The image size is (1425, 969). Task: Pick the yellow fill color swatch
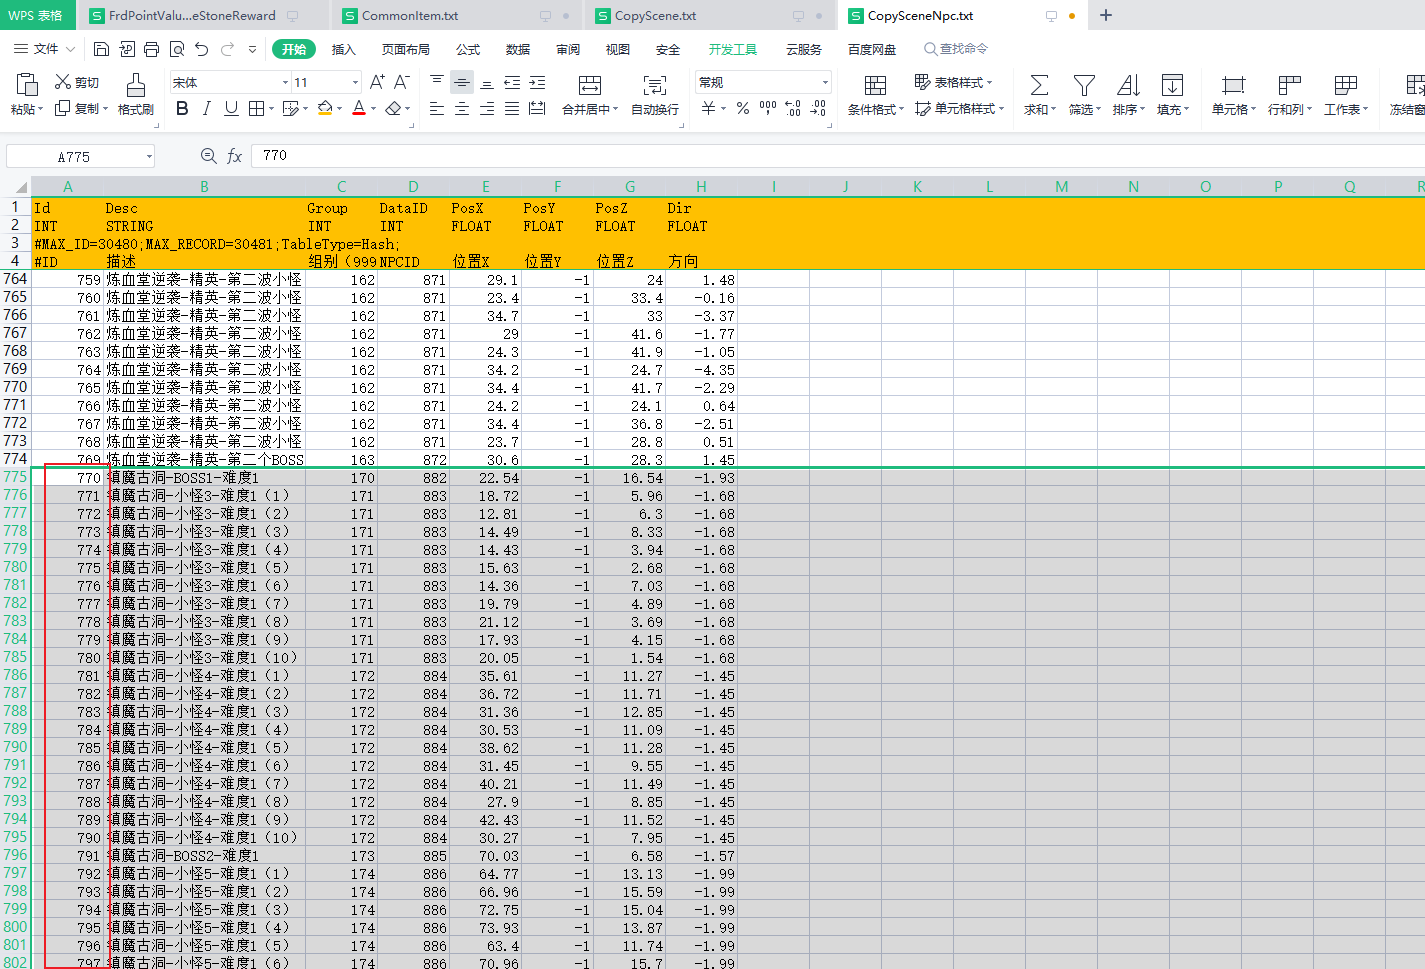(x=324, y=108)
